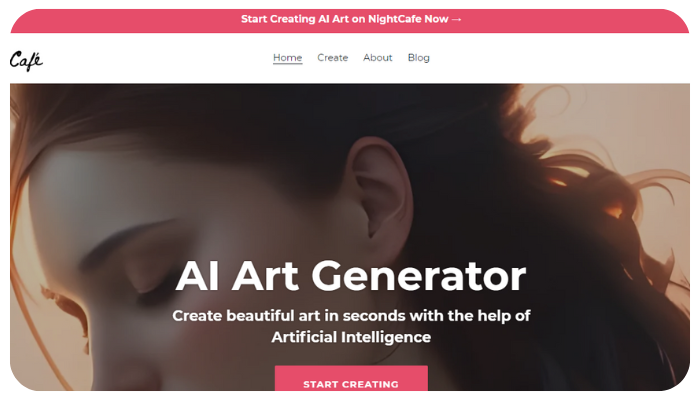Click the word Generator in the headline
The height and width of the screenshot is (400, 700).
point(419,276)
